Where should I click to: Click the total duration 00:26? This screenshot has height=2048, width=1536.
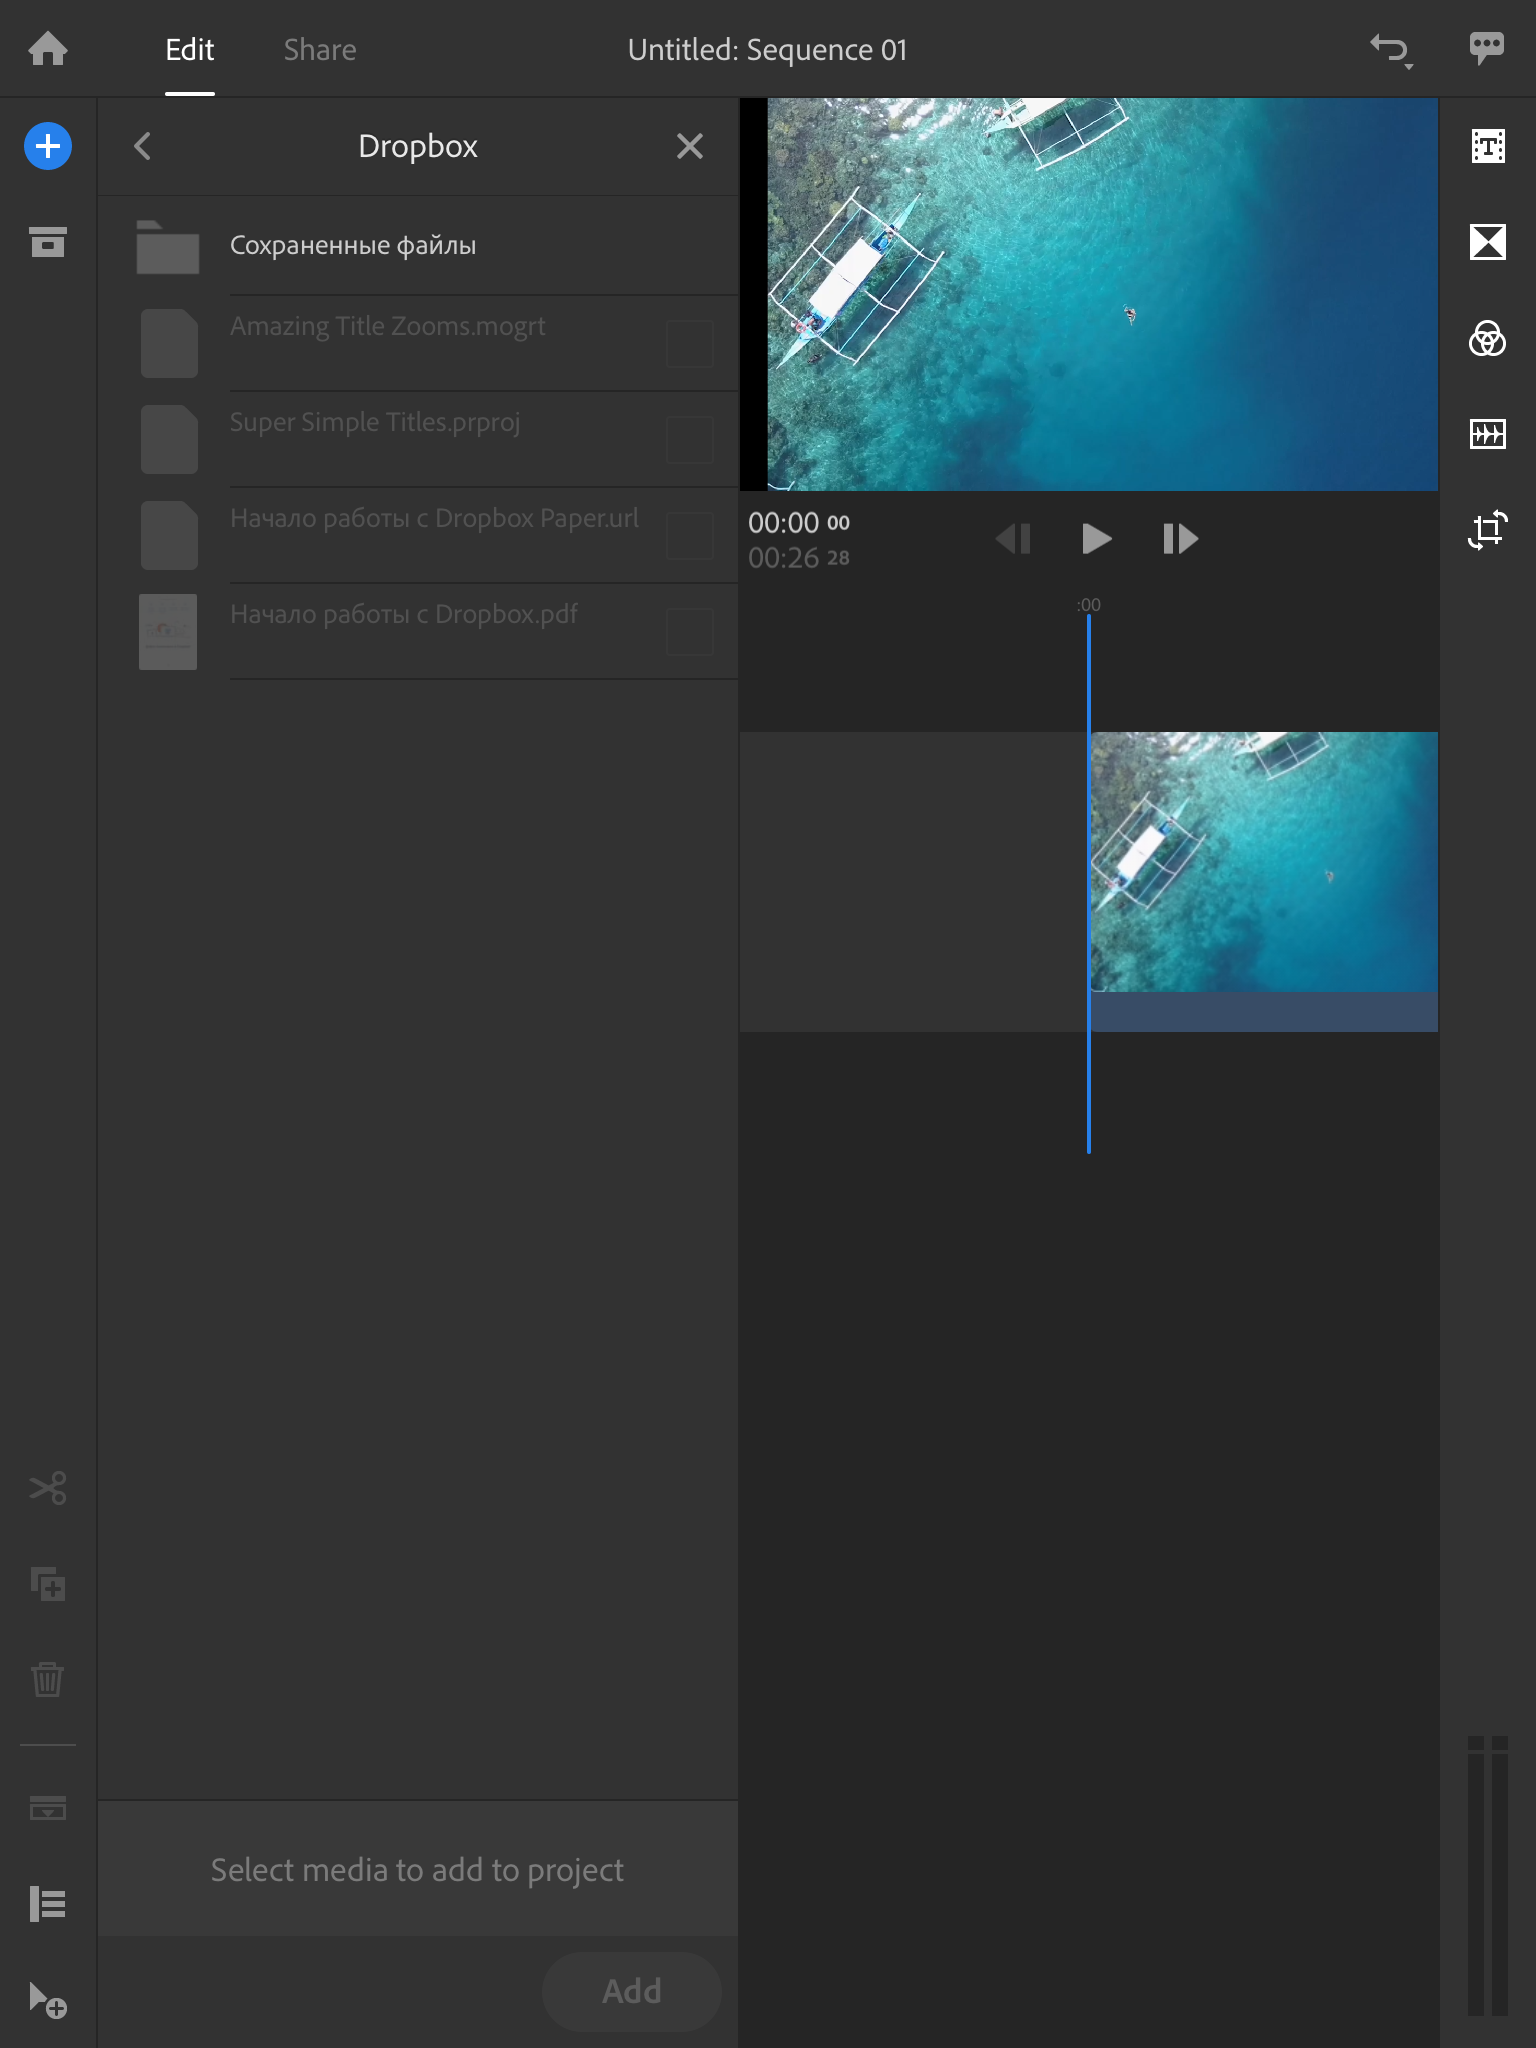[799, 558]
